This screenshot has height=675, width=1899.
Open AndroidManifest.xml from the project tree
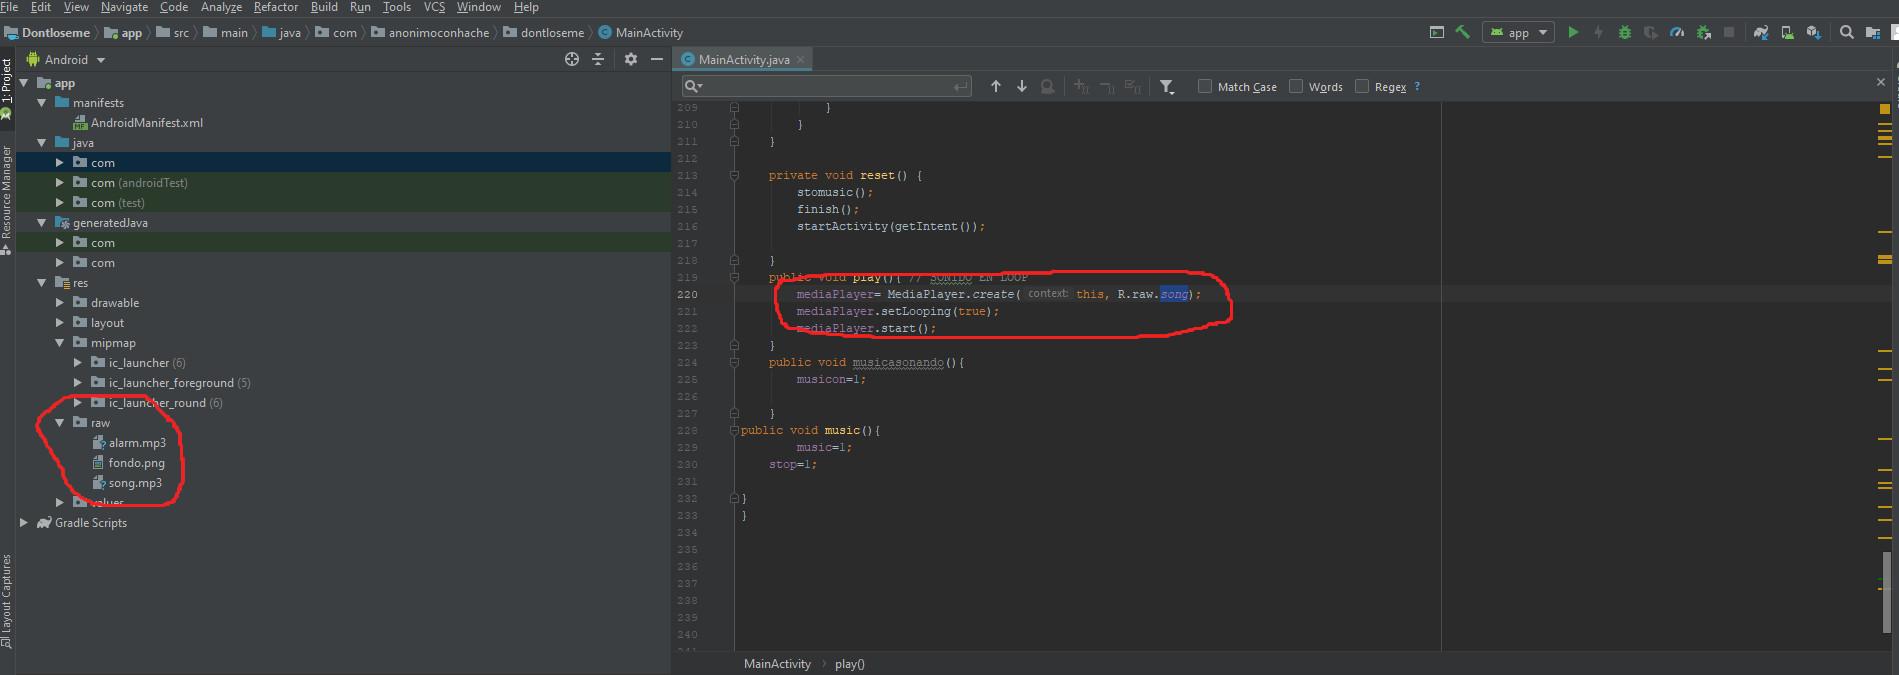coord(146,123)
